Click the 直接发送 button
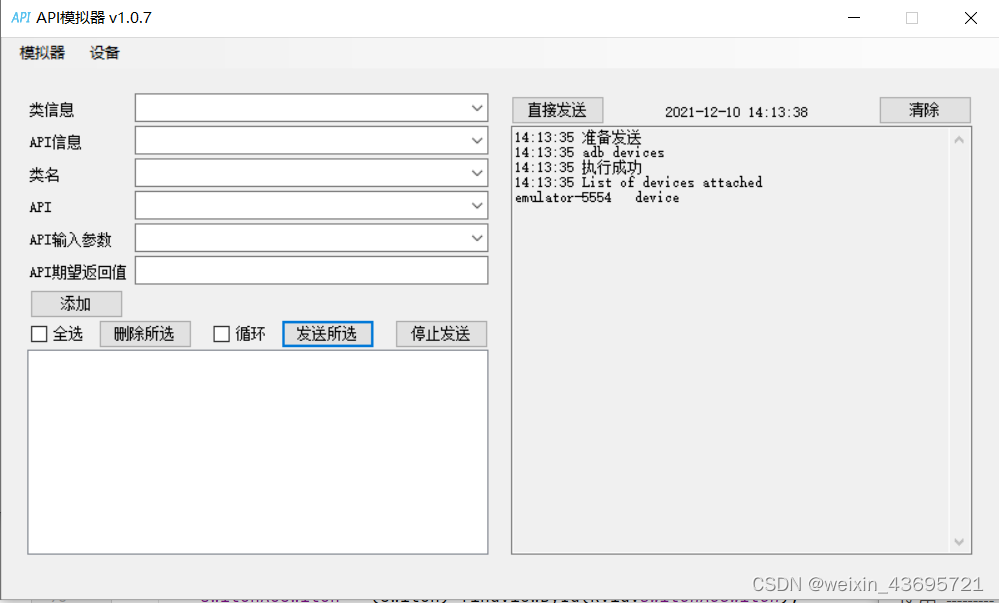The image size is (999, 603). point(557,110)
